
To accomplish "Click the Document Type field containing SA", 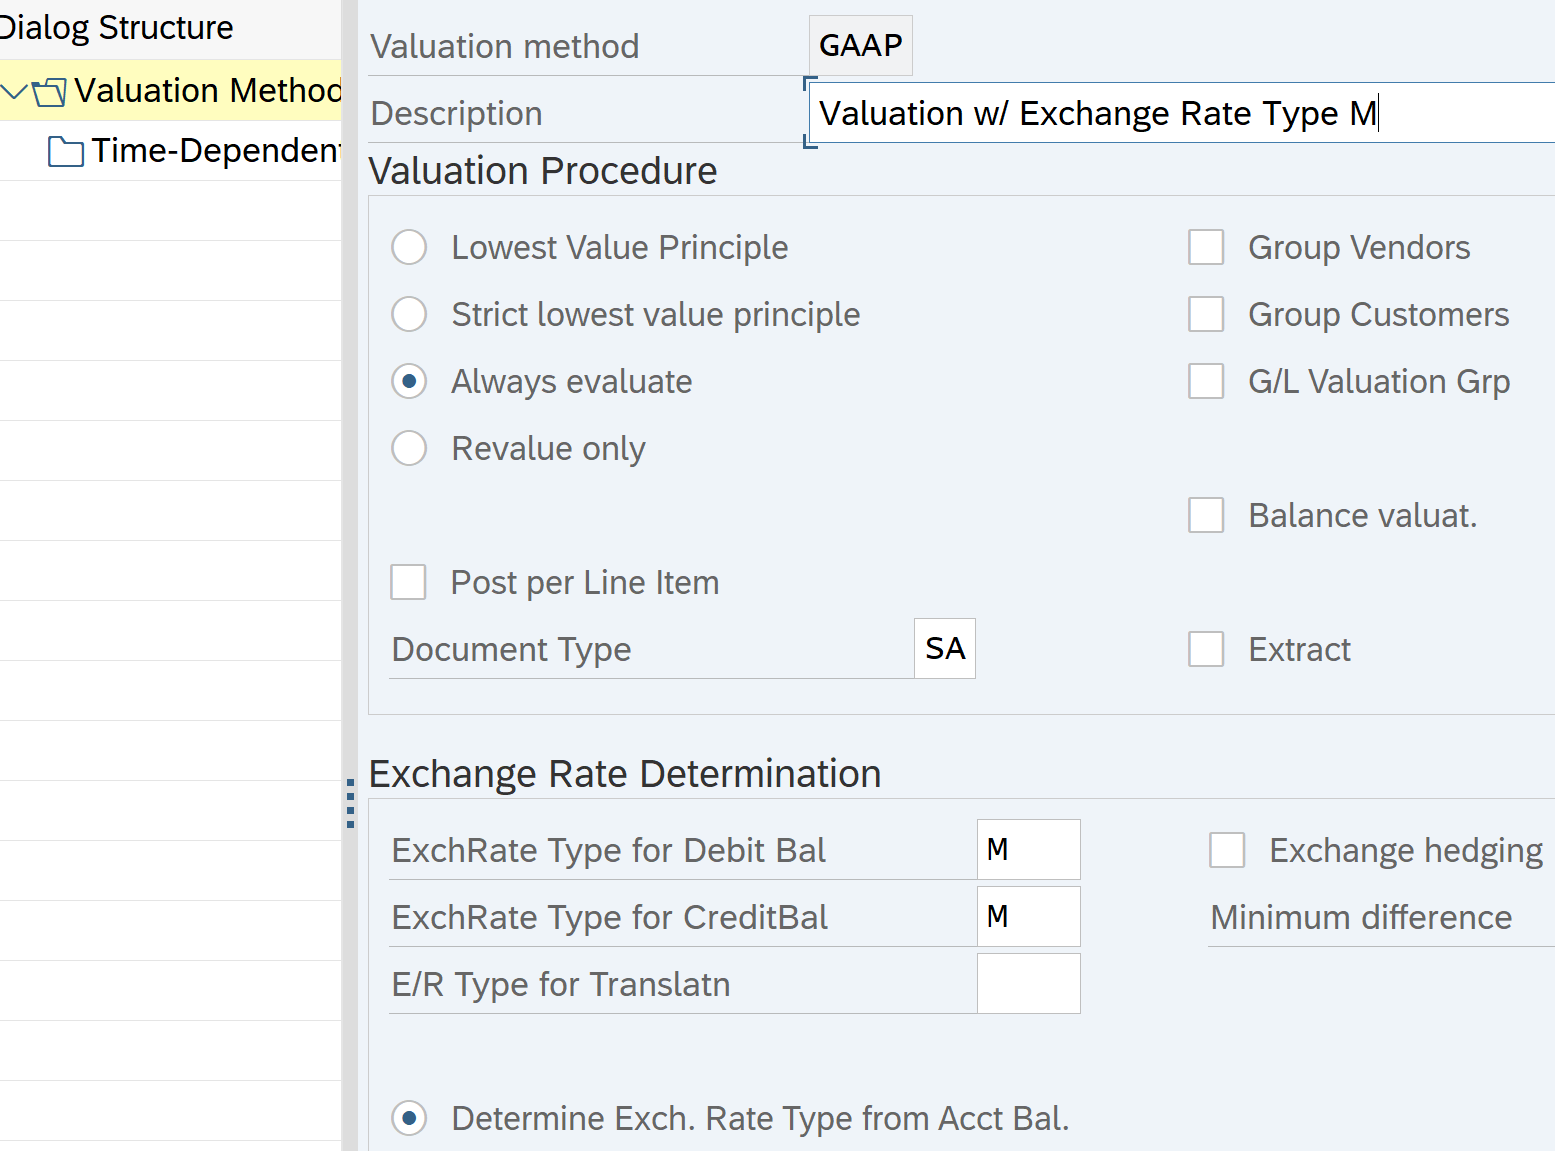I will [945, 649].
